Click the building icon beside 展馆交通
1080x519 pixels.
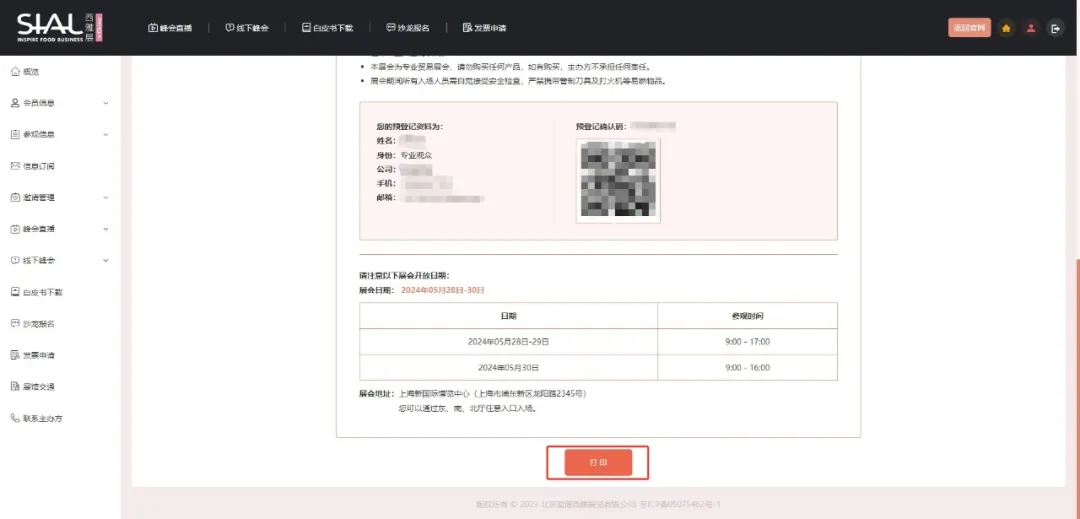pos(15,386)
